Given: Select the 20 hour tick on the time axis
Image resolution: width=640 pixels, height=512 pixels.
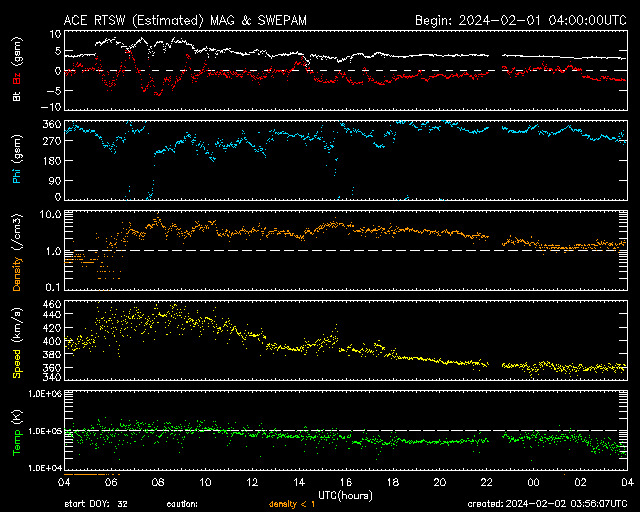Looking at the screenshot, I should click(440, 482).
